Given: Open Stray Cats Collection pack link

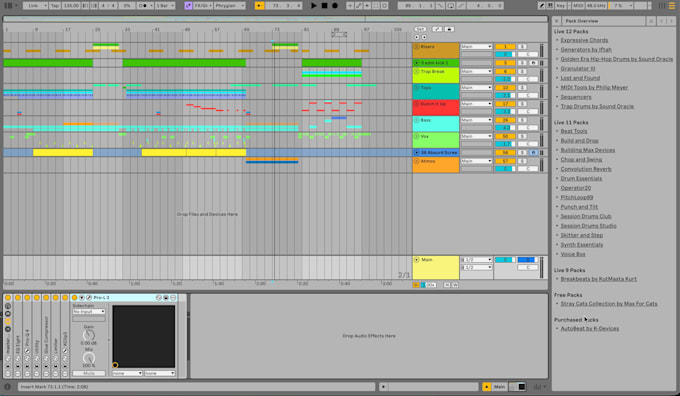Looking at the screenshot, I should pyautogui.click(x=609, y=304).
